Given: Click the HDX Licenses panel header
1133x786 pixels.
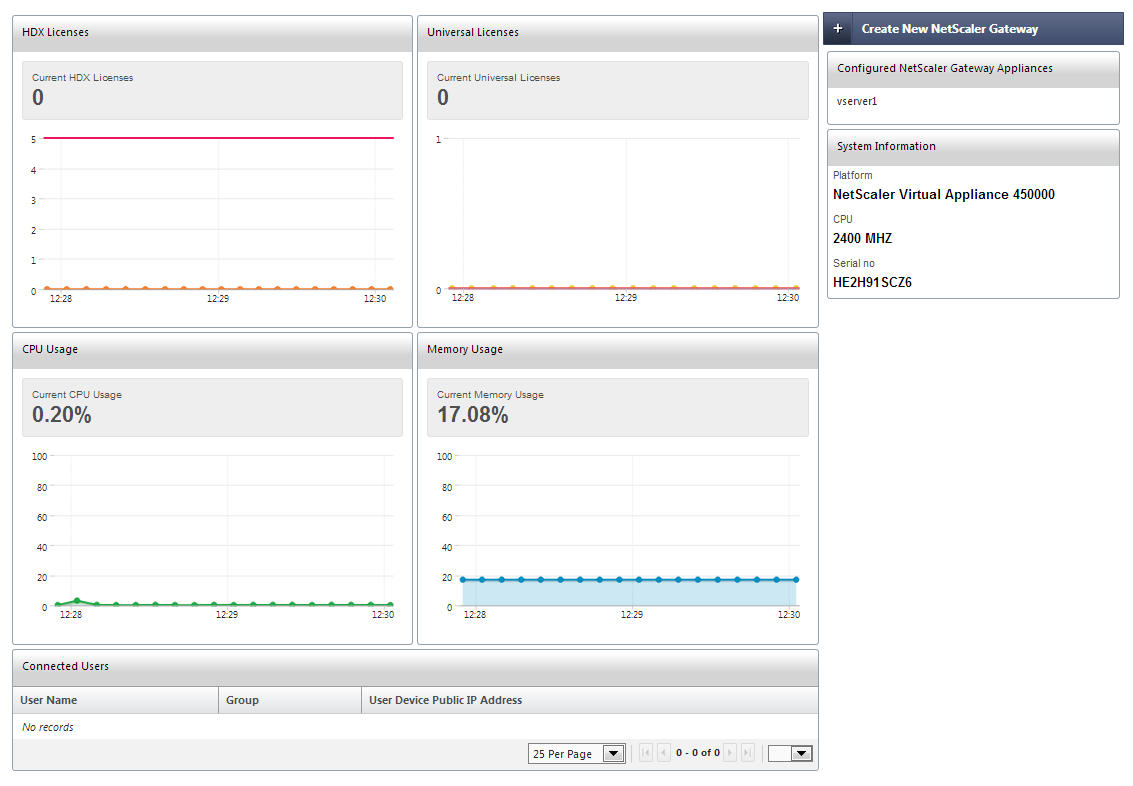Looking at the screenshot, I should (212, 32).
